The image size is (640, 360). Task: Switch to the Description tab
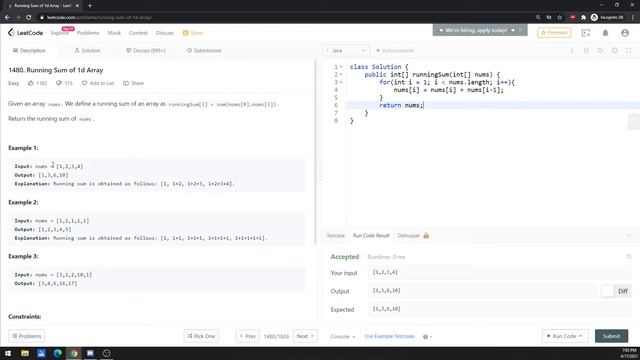pyautogui.click(x=29, y=51)
